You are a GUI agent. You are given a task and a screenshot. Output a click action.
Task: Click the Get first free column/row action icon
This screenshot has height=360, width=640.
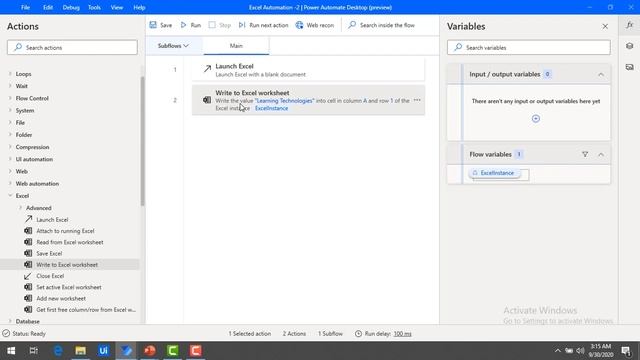pos(28,309)
